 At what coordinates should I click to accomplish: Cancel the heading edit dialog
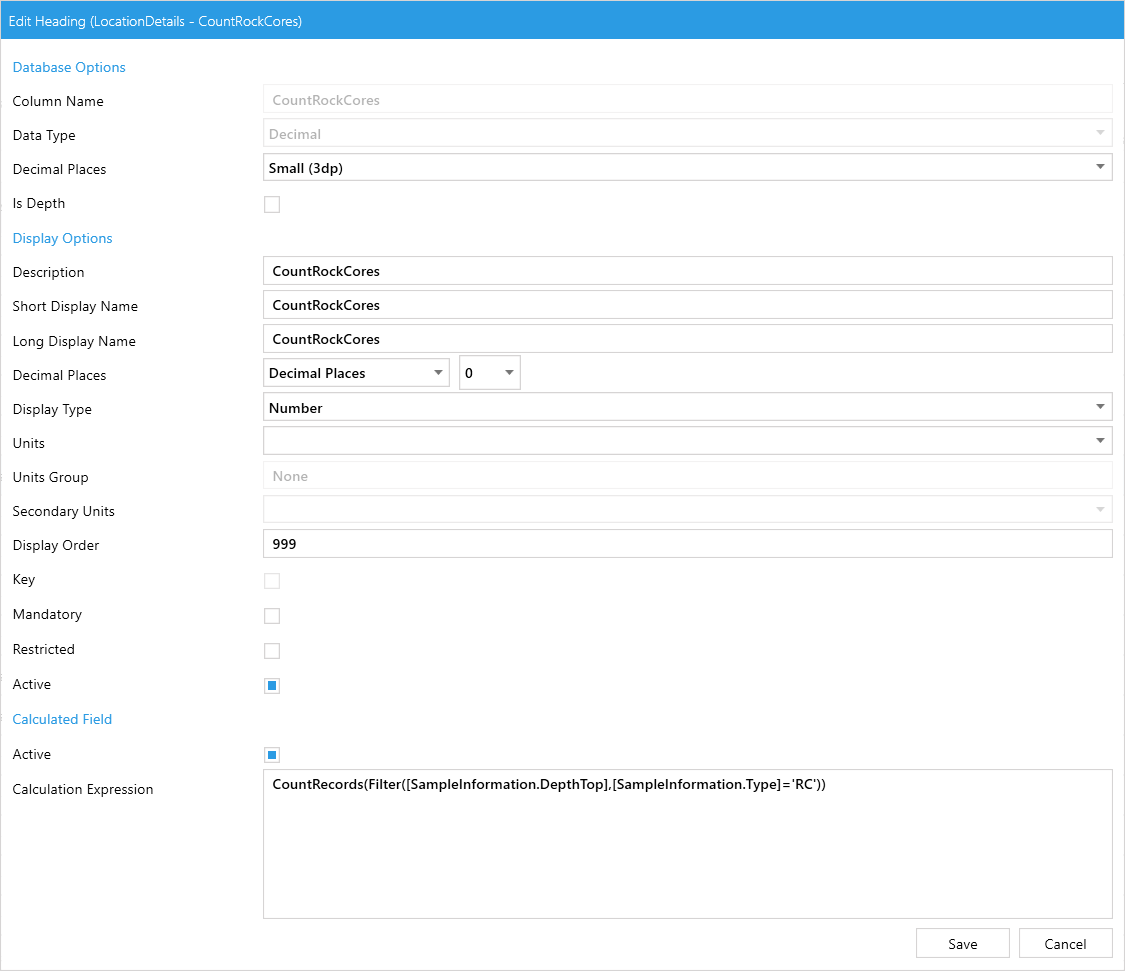click(1065, 944)
